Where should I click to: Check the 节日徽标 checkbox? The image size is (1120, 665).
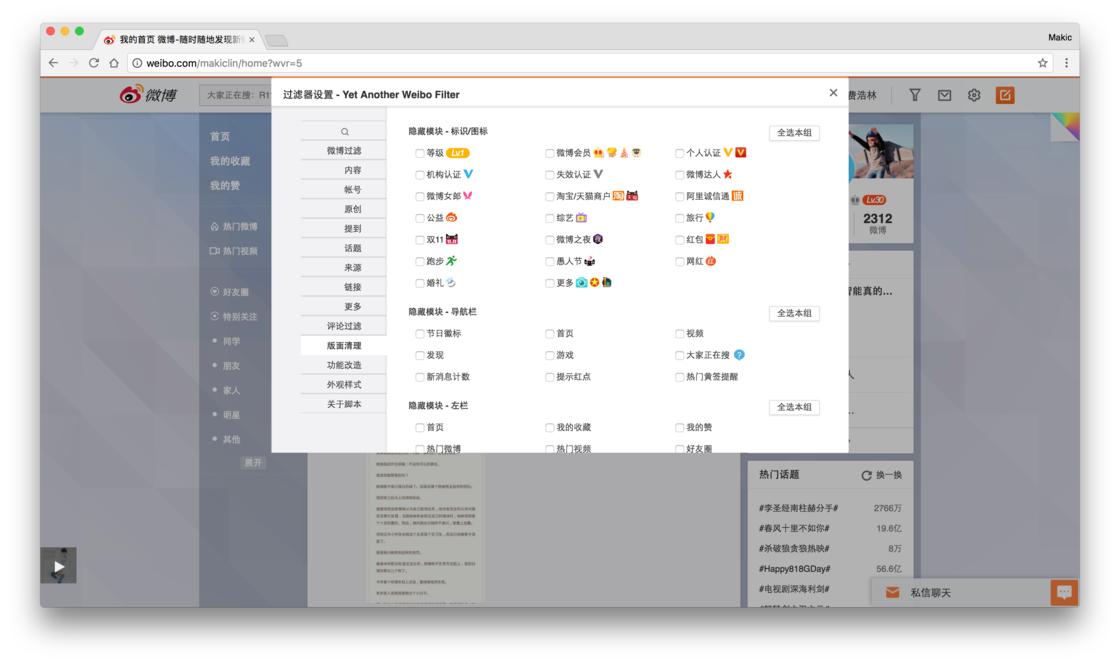420,334
